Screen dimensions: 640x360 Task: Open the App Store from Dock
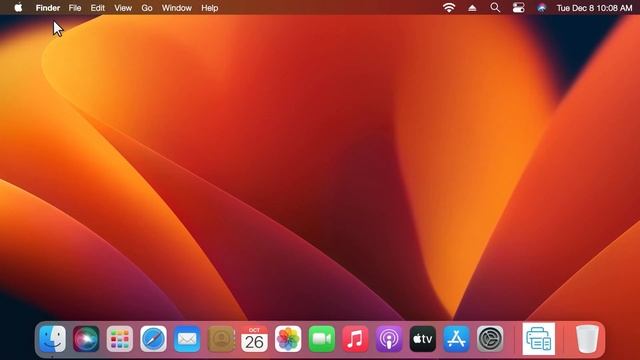[x=456, y=339]
